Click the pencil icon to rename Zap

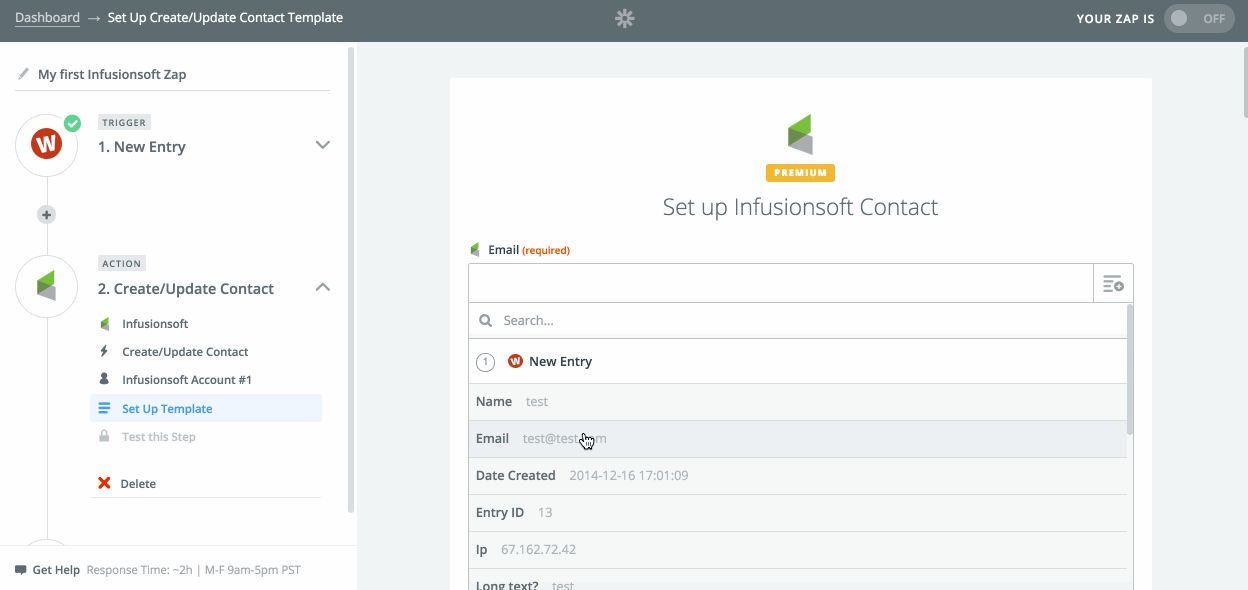pyautogui.click(x=23, y=74)
